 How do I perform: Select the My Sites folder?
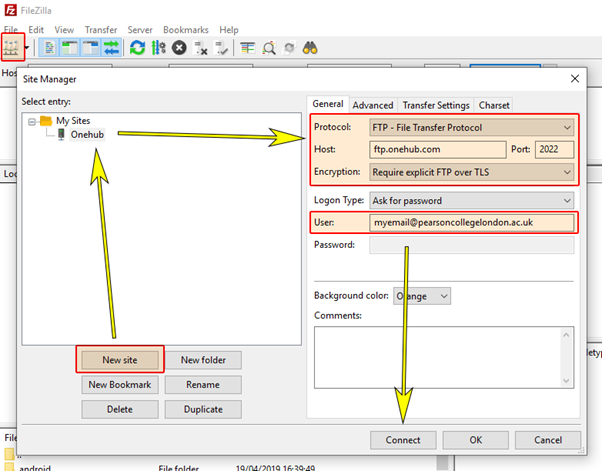(73, 121)
